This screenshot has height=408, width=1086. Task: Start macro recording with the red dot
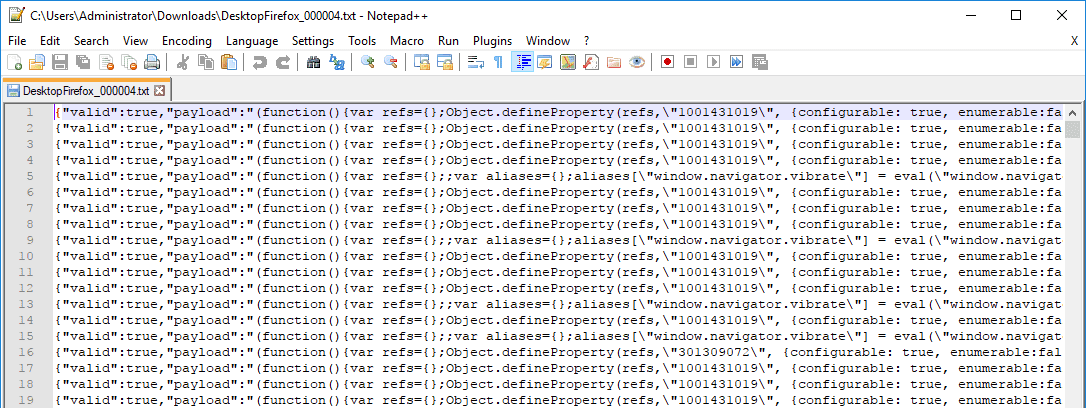(667, 62)
